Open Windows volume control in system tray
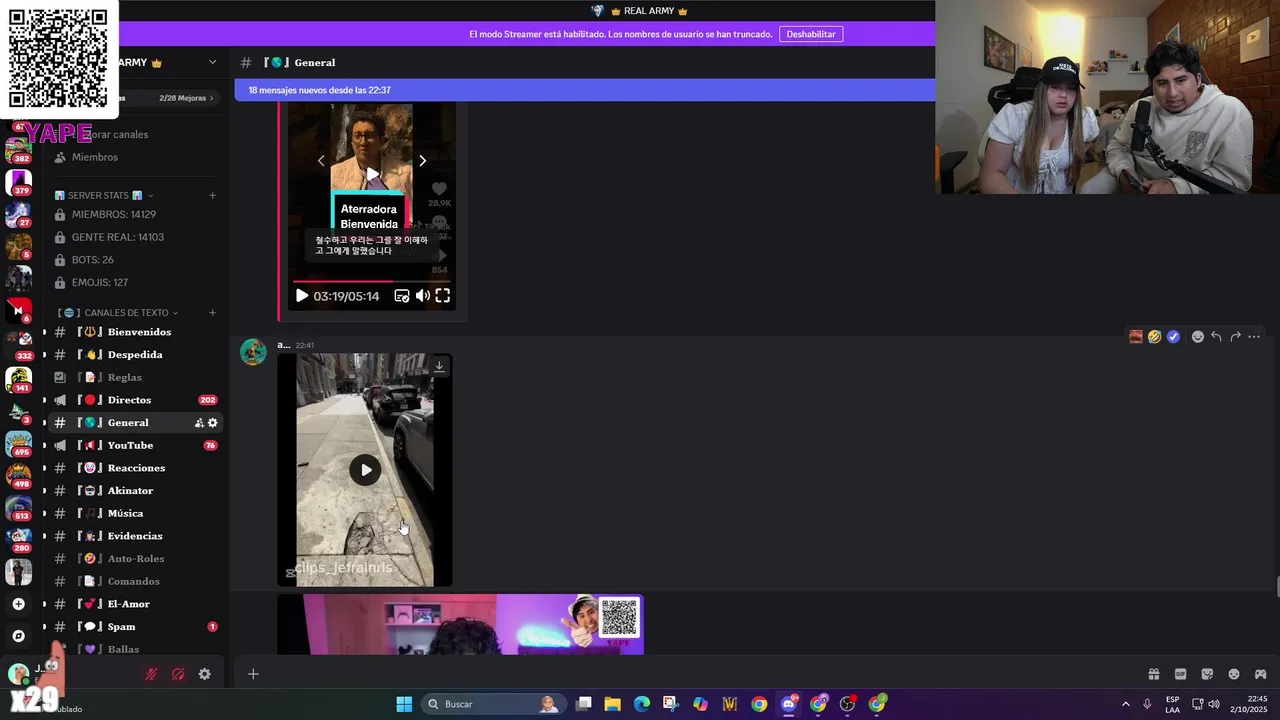The image size is (1280, 720). click(x=1214, y=704)
